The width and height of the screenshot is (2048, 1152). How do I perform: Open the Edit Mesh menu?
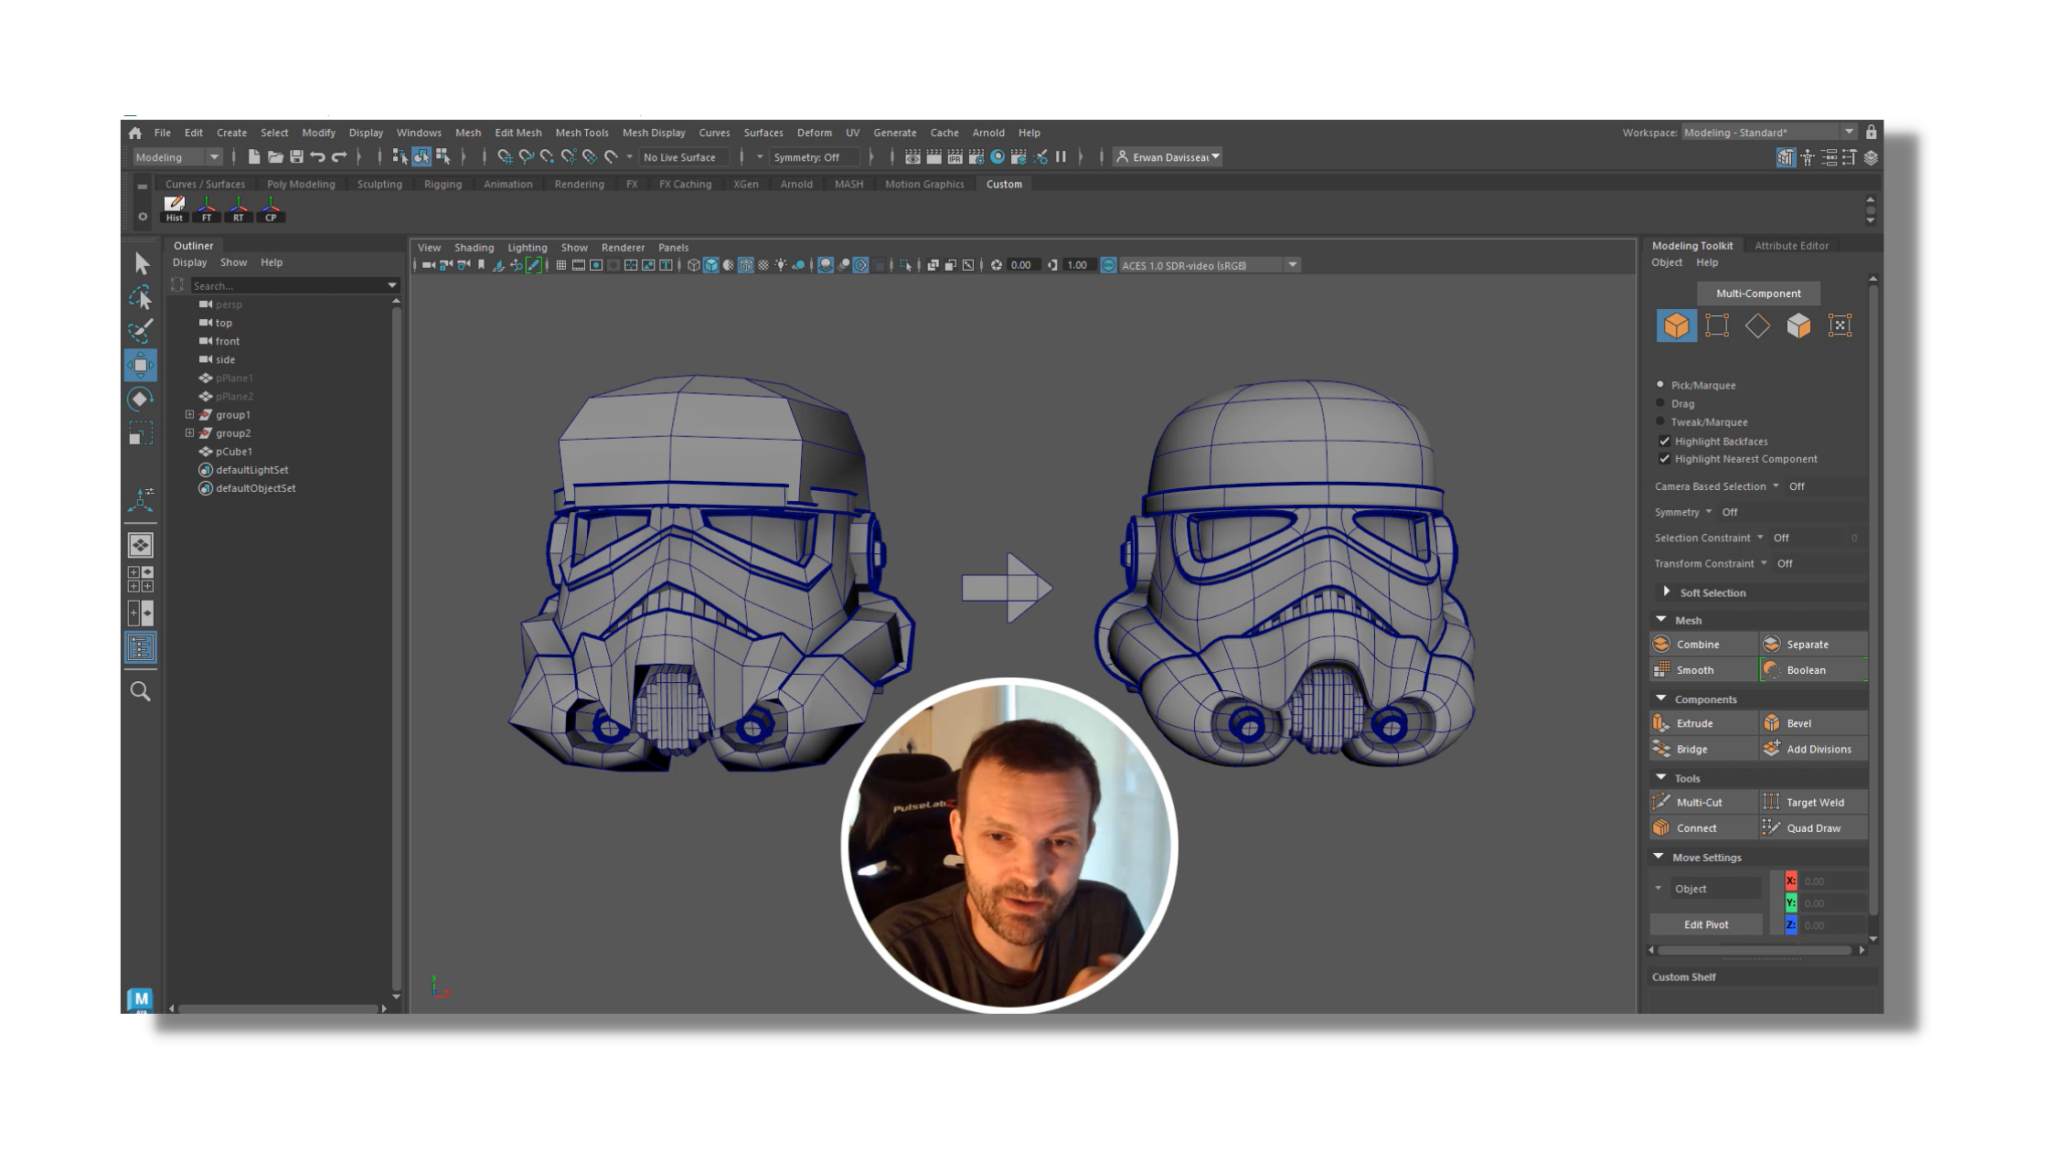pos(517,132)
